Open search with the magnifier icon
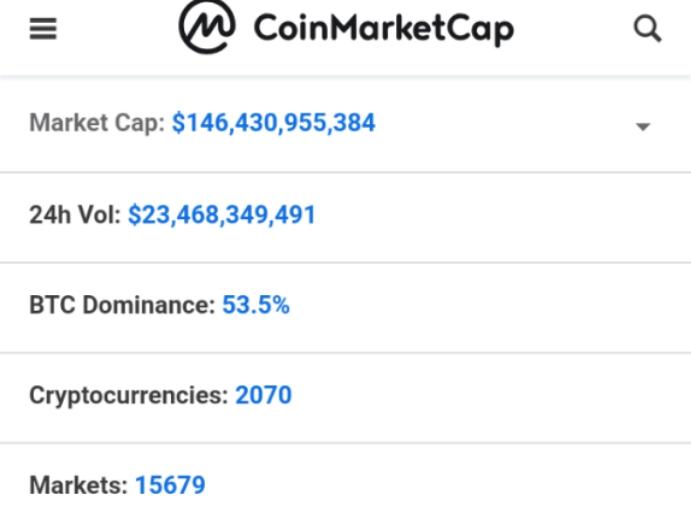Viewport: 691px width, 523px height. 648,30
